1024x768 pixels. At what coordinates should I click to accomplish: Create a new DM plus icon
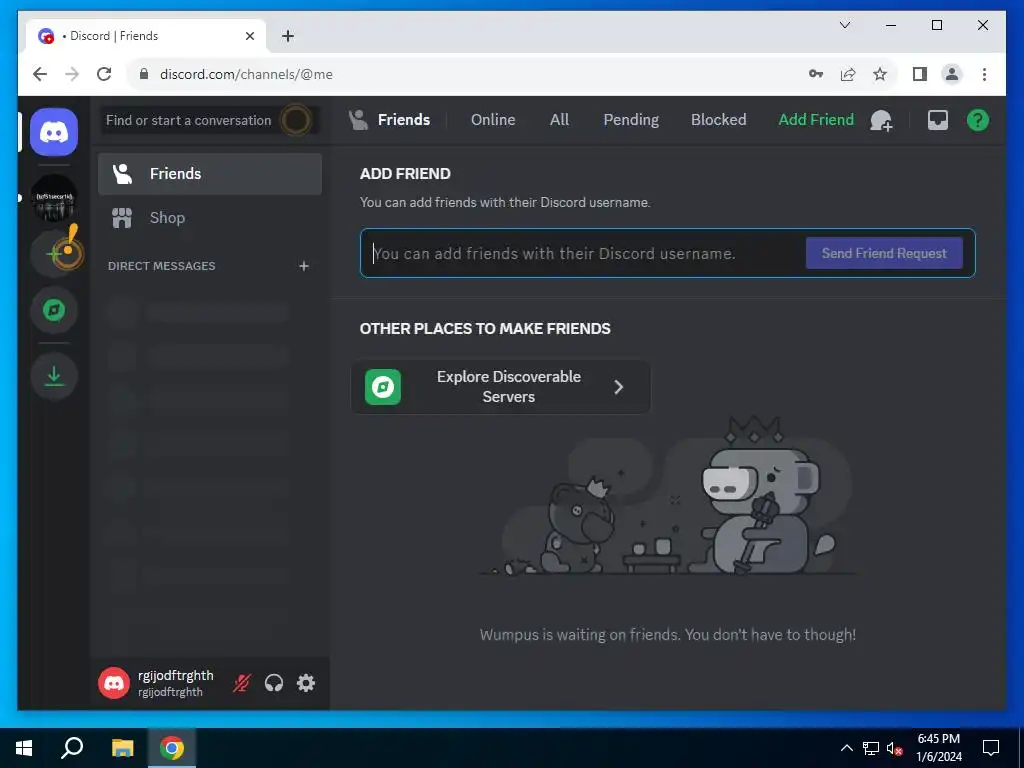[304, 266]
